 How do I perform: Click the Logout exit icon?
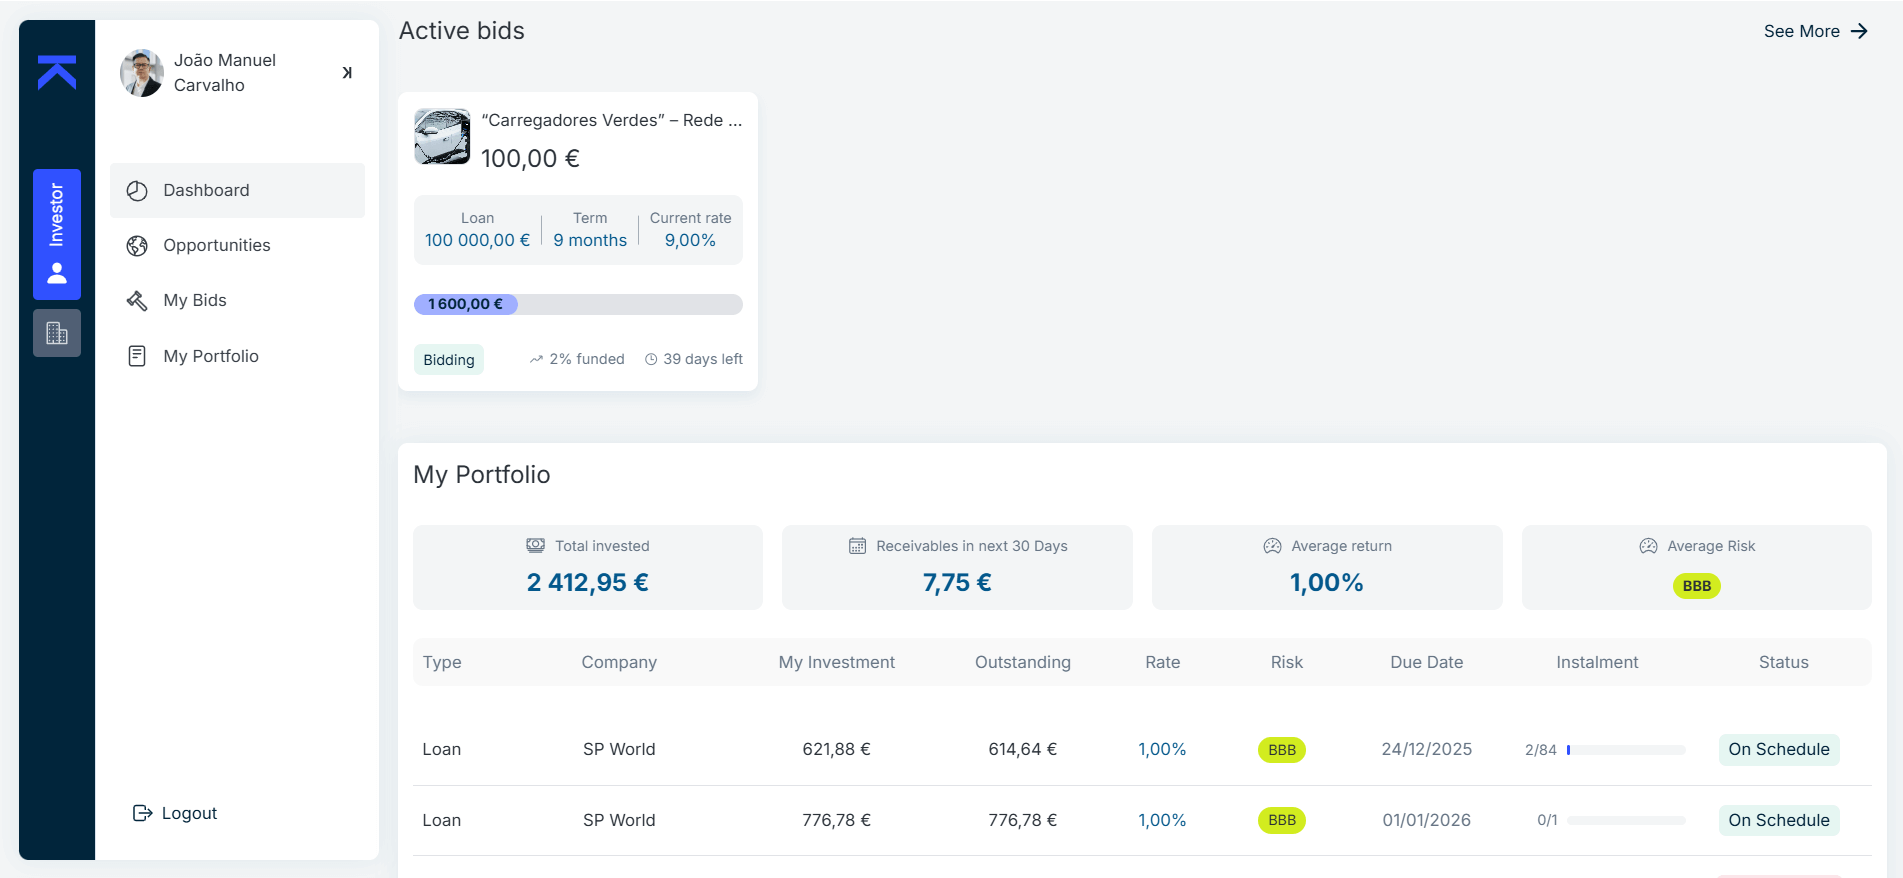pyautogui.click(x=142, y=813)
